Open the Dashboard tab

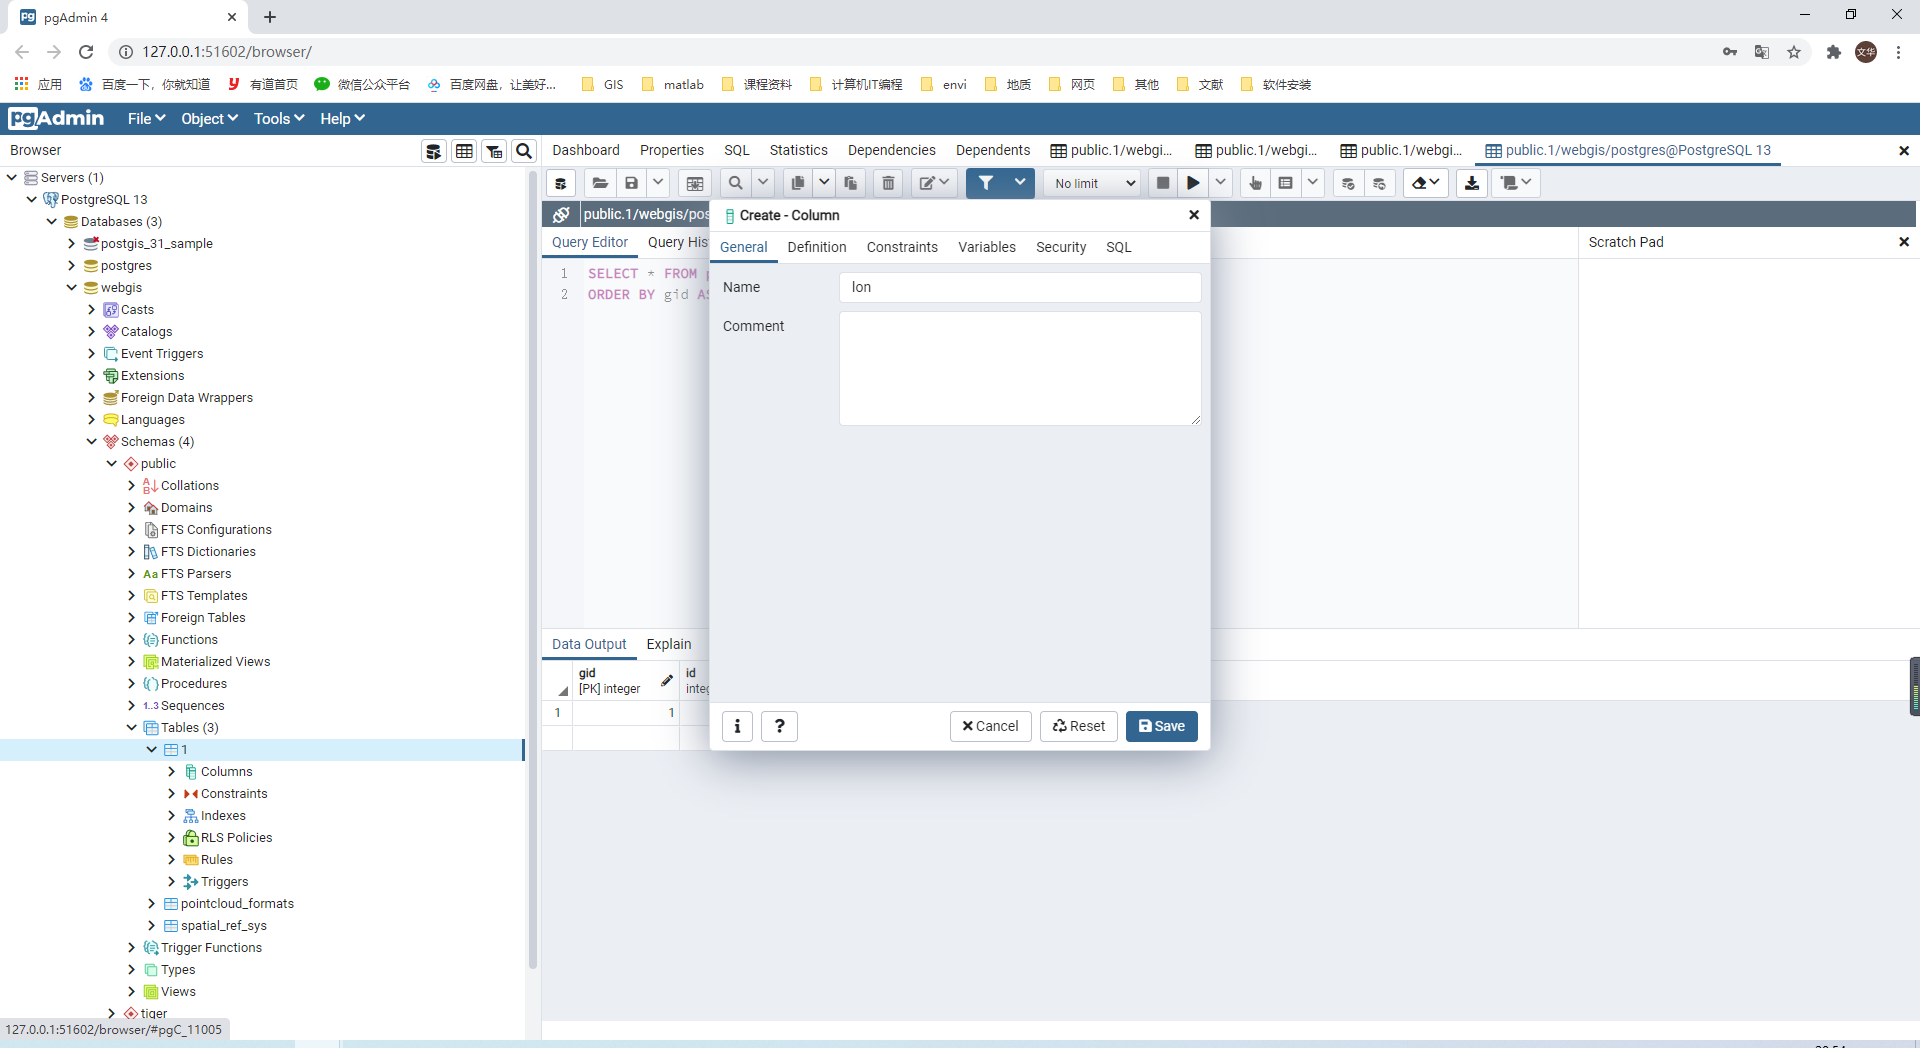pyautogui.click(x=586, y=150)
